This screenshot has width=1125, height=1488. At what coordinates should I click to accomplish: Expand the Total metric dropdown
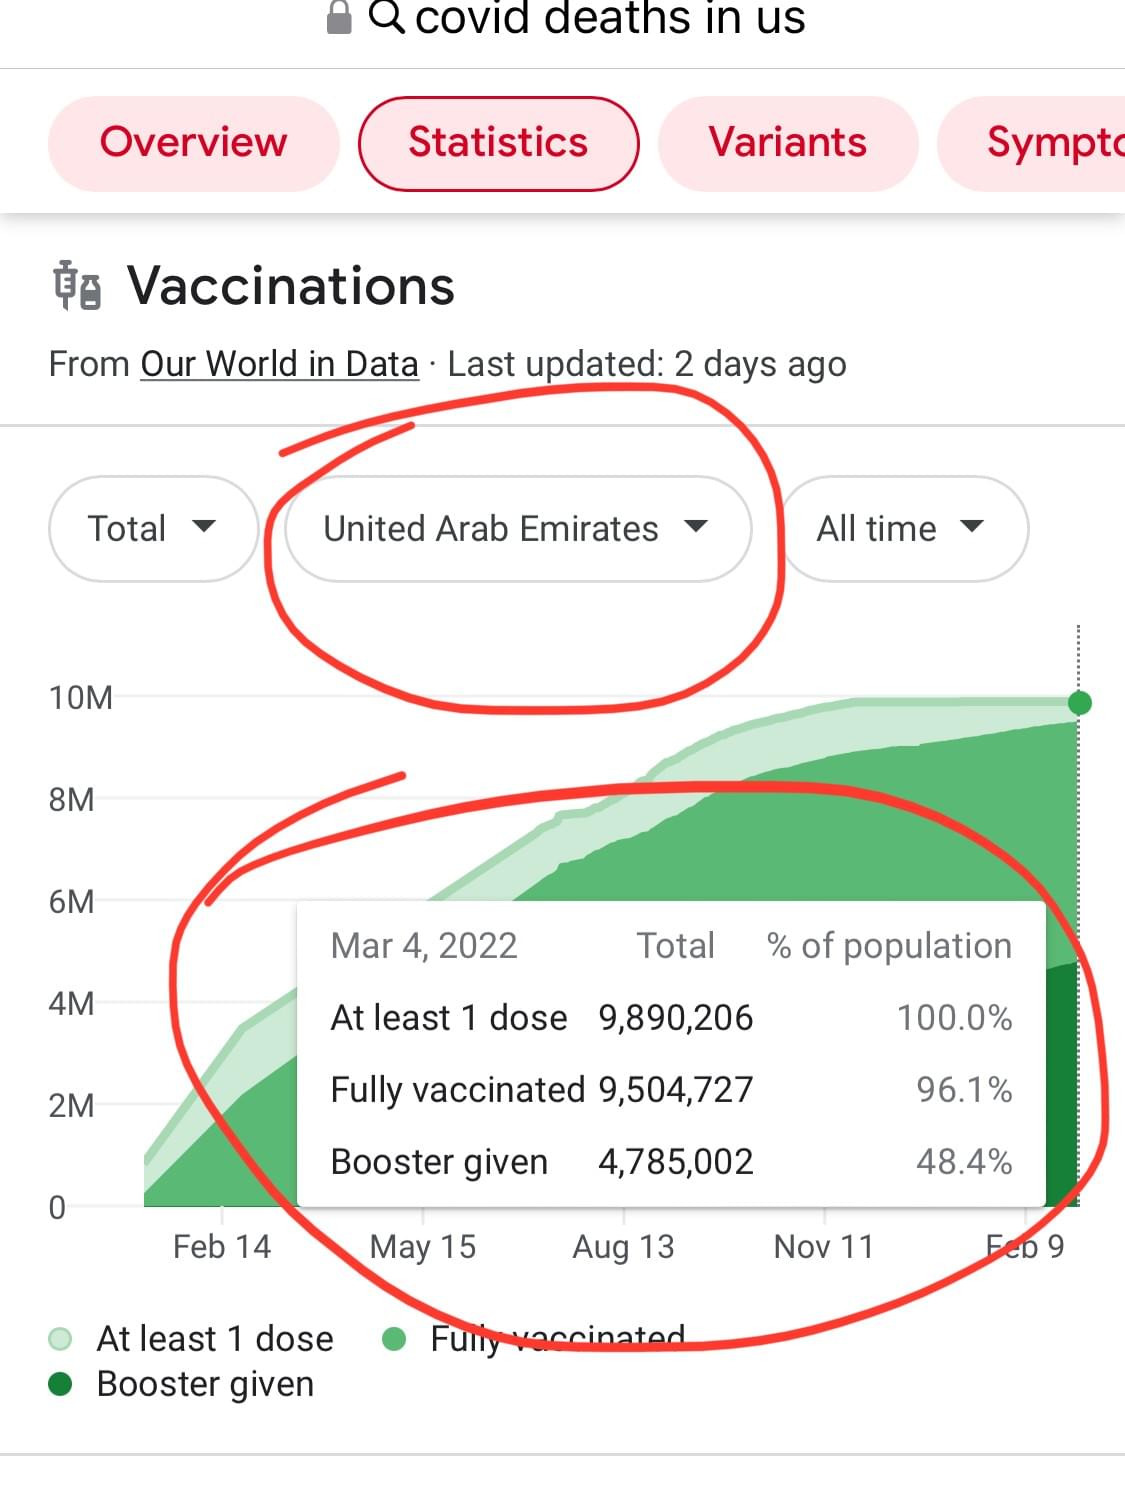pos(152,528)
